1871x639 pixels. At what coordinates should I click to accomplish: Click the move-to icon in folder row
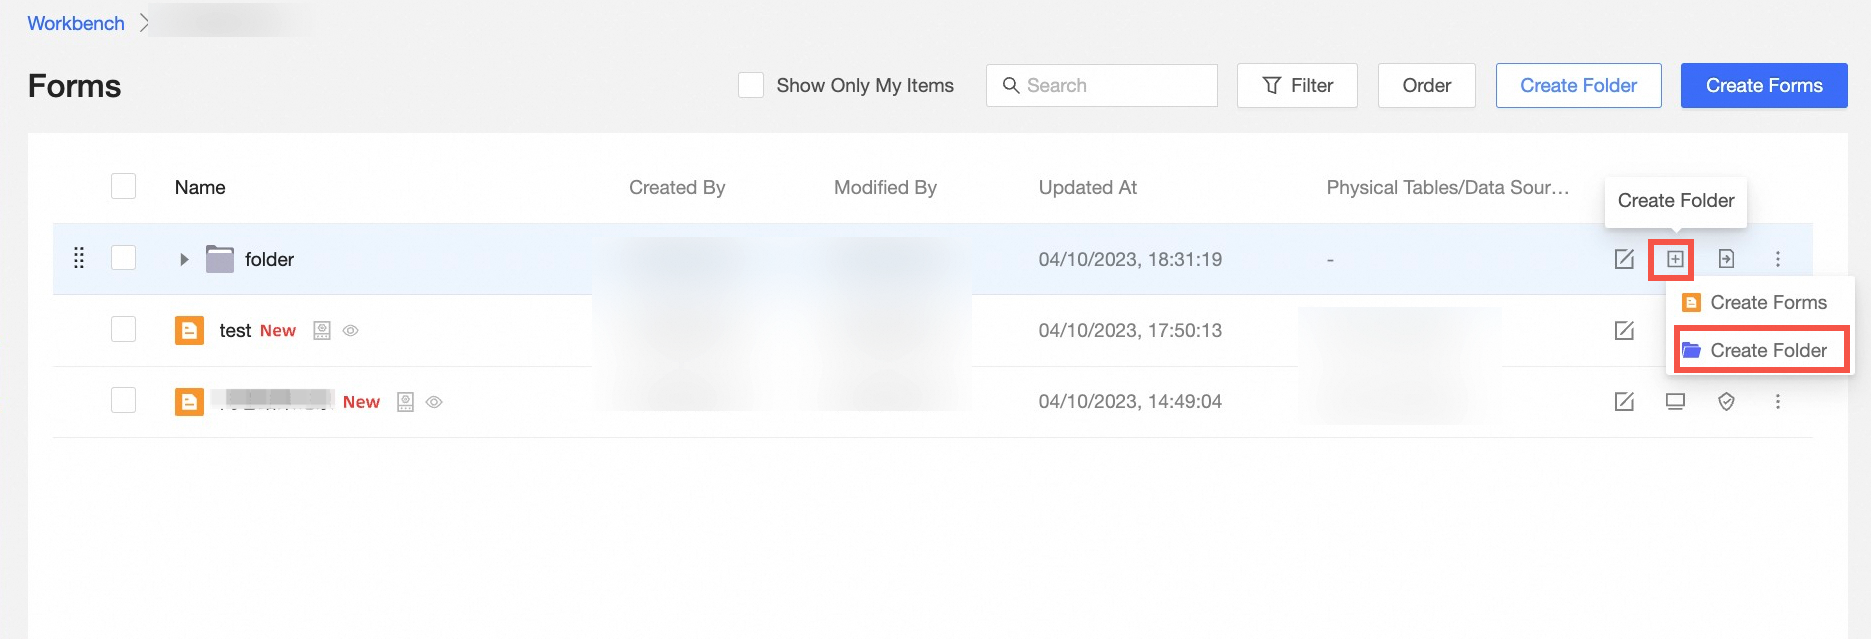point(1726,259)
